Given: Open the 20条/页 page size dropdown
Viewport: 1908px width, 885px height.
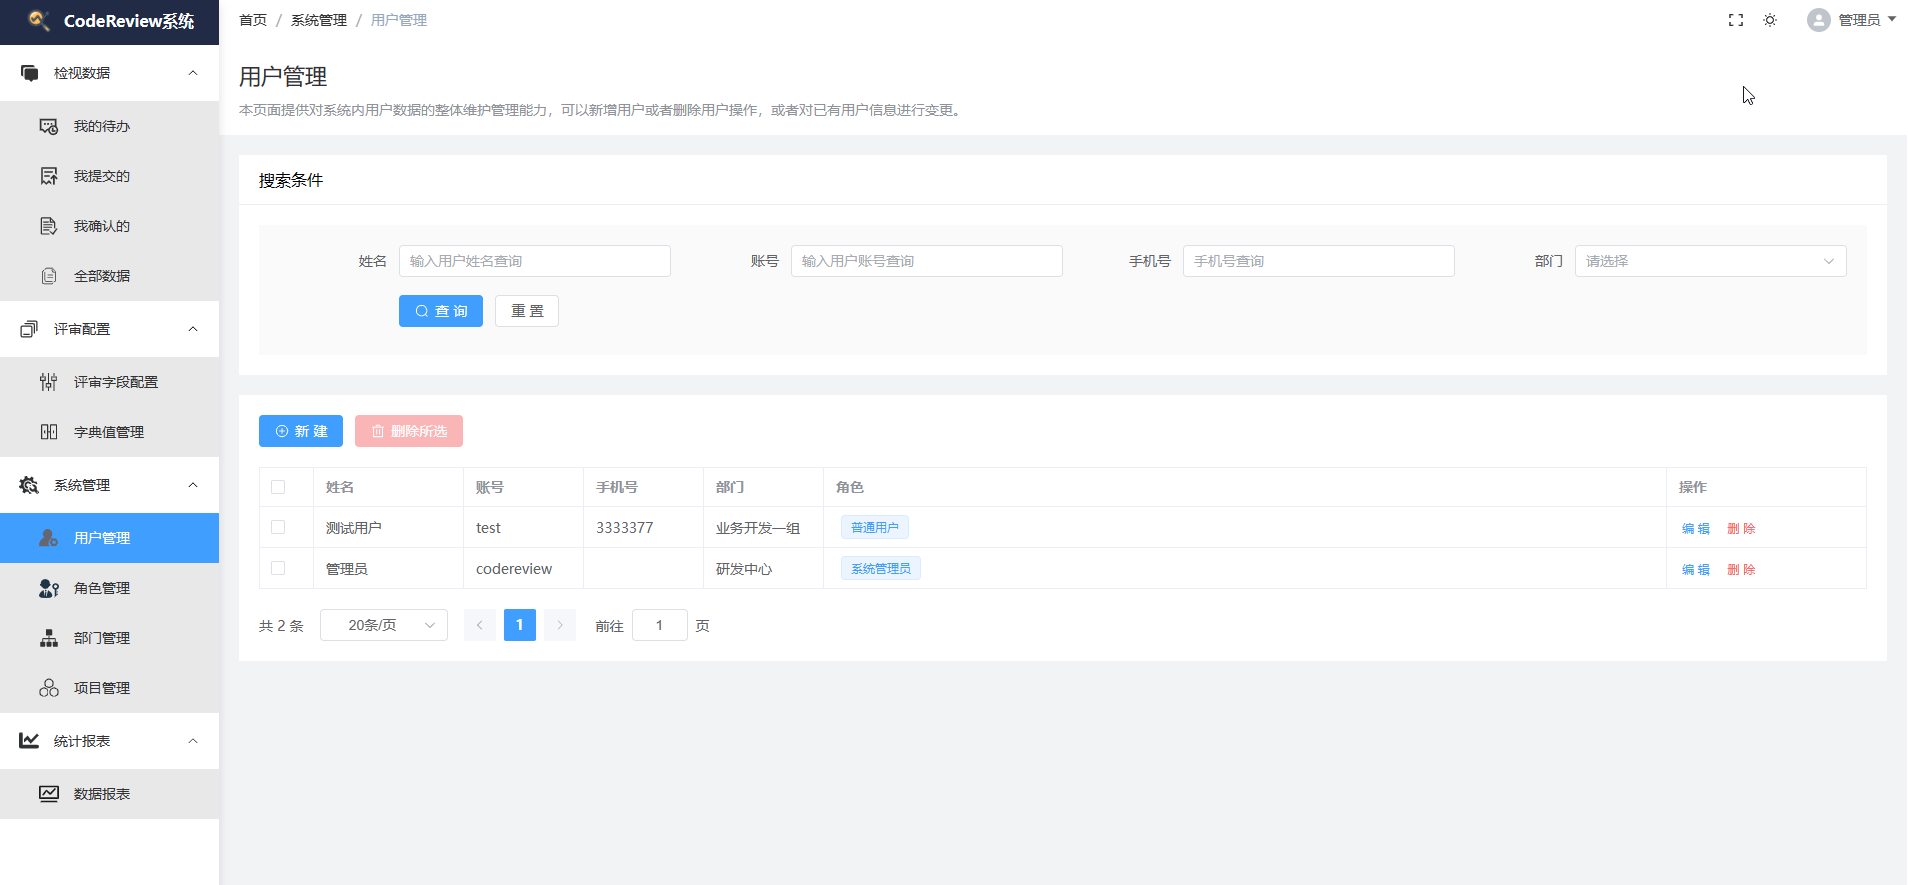Looking at the screenshot, I should [383, 625].
